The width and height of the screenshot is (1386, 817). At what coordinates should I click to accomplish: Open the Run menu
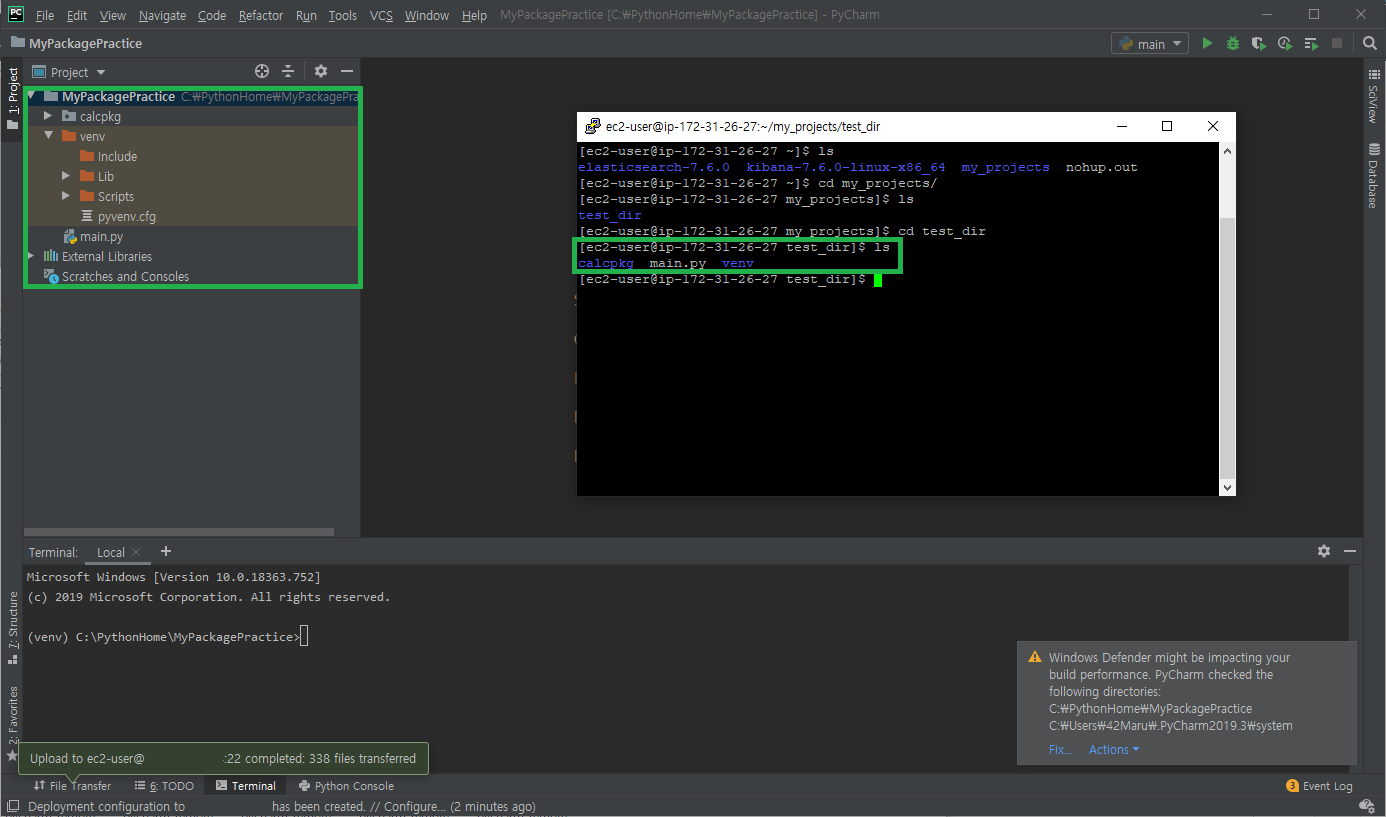point(306,15)
